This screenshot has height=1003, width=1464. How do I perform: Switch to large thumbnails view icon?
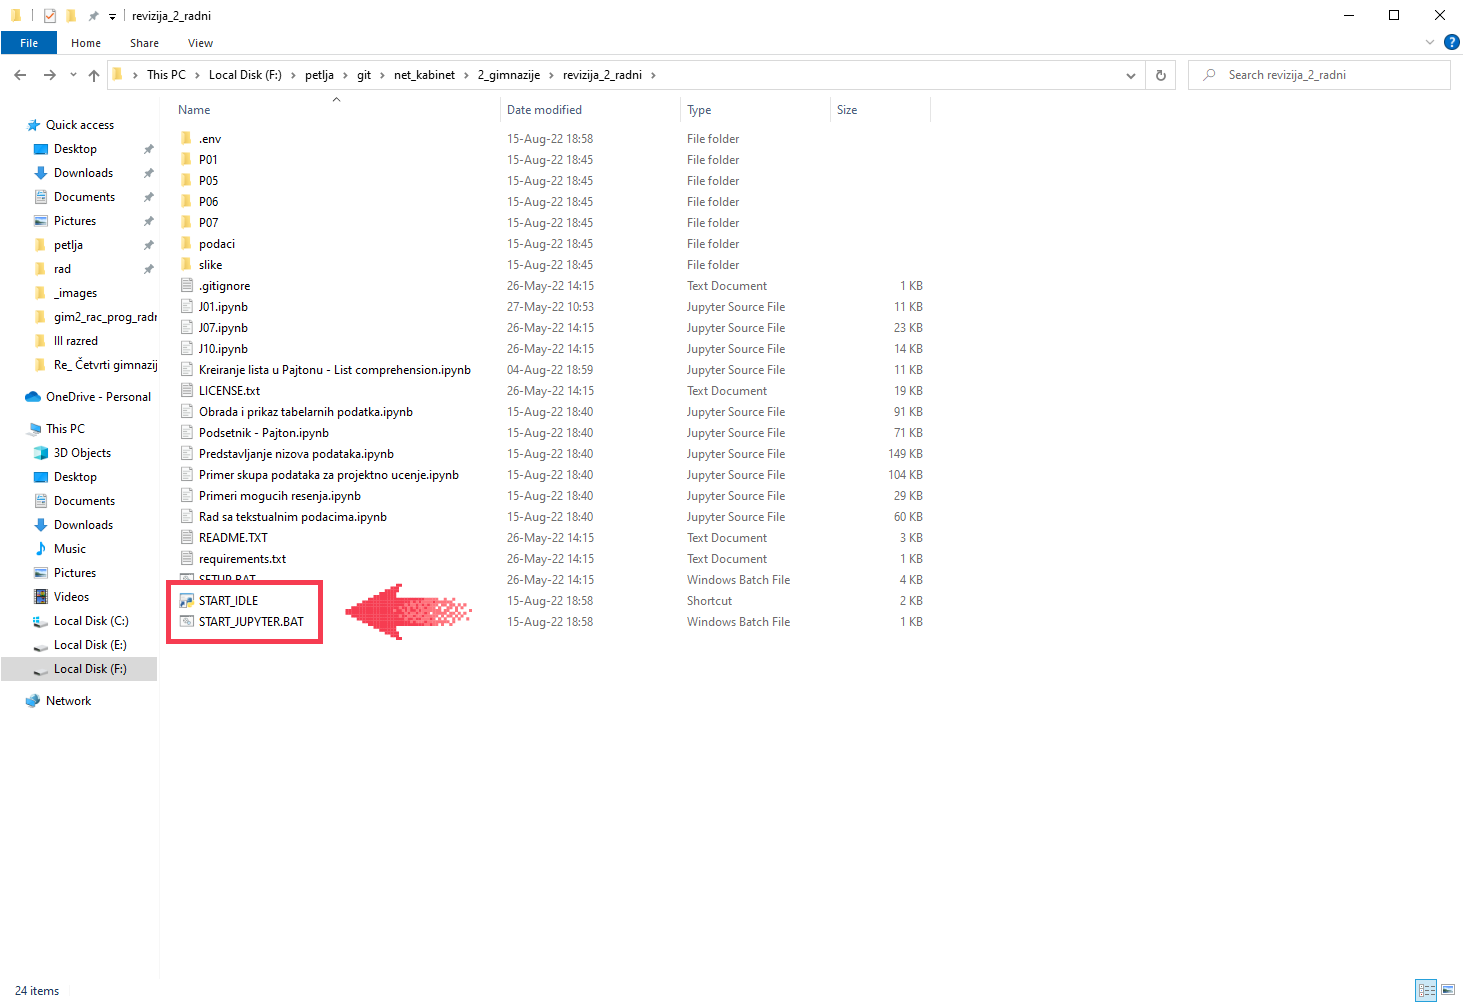coord(1447,990)
